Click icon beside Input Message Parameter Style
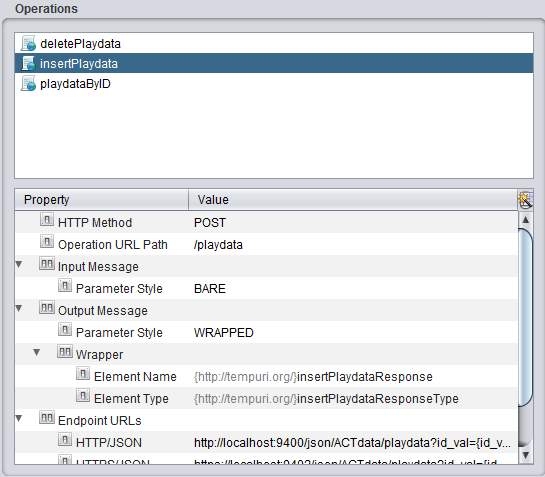 click(65, 286)
